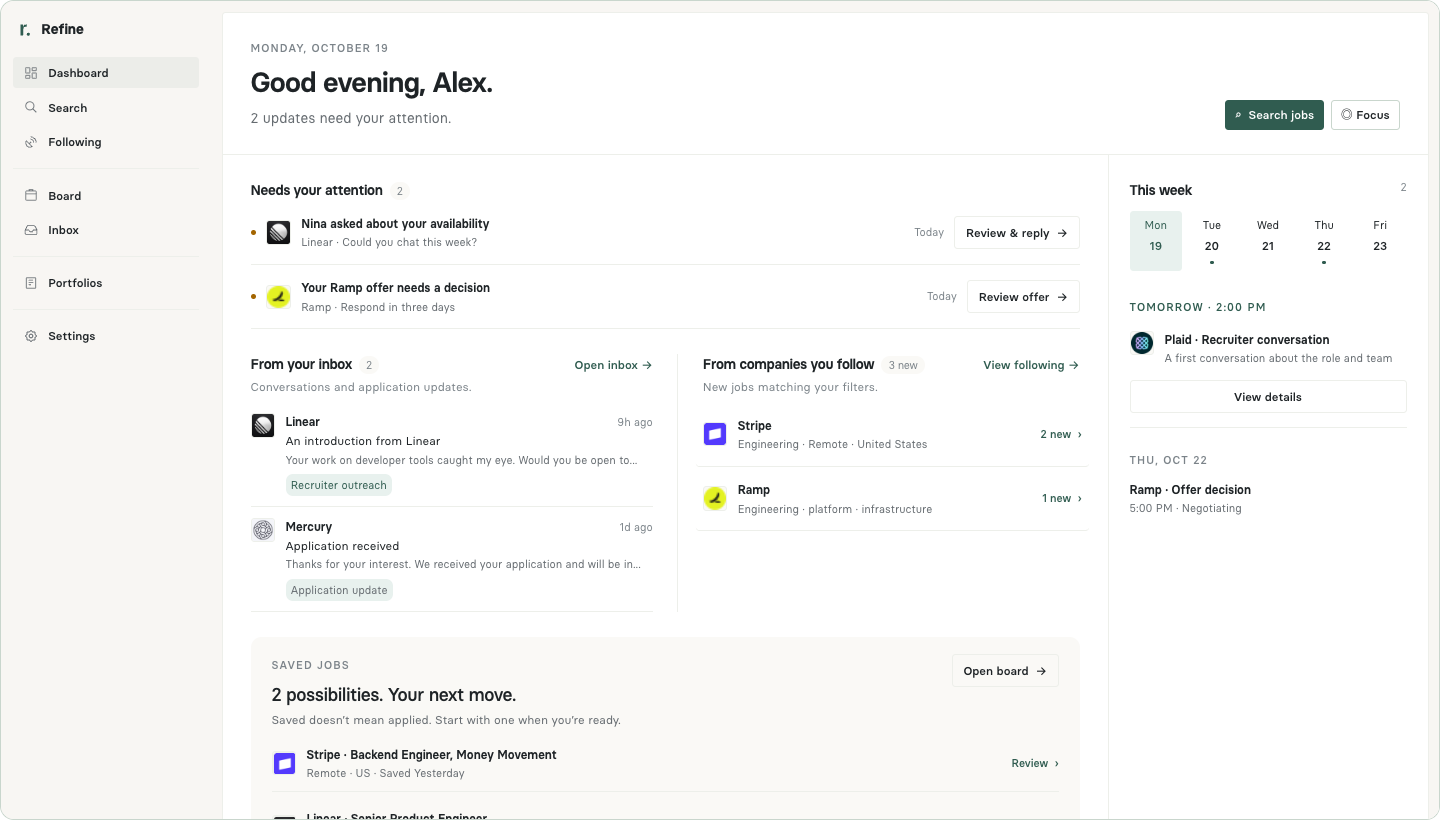Open Board in the sidebar
1440x820 pixels.
[106, 196]
